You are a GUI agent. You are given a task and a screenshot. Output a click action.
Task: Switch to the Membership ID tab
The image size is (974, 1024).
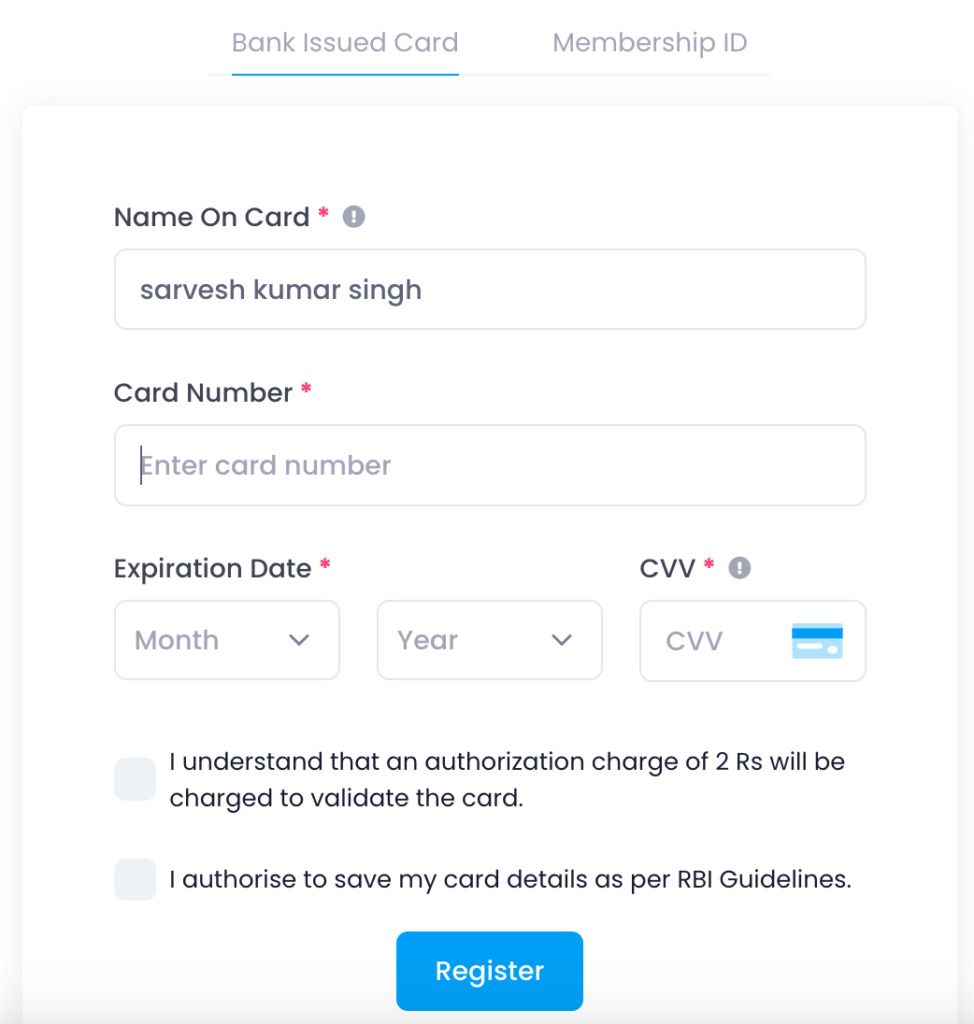tap(649, 43)
